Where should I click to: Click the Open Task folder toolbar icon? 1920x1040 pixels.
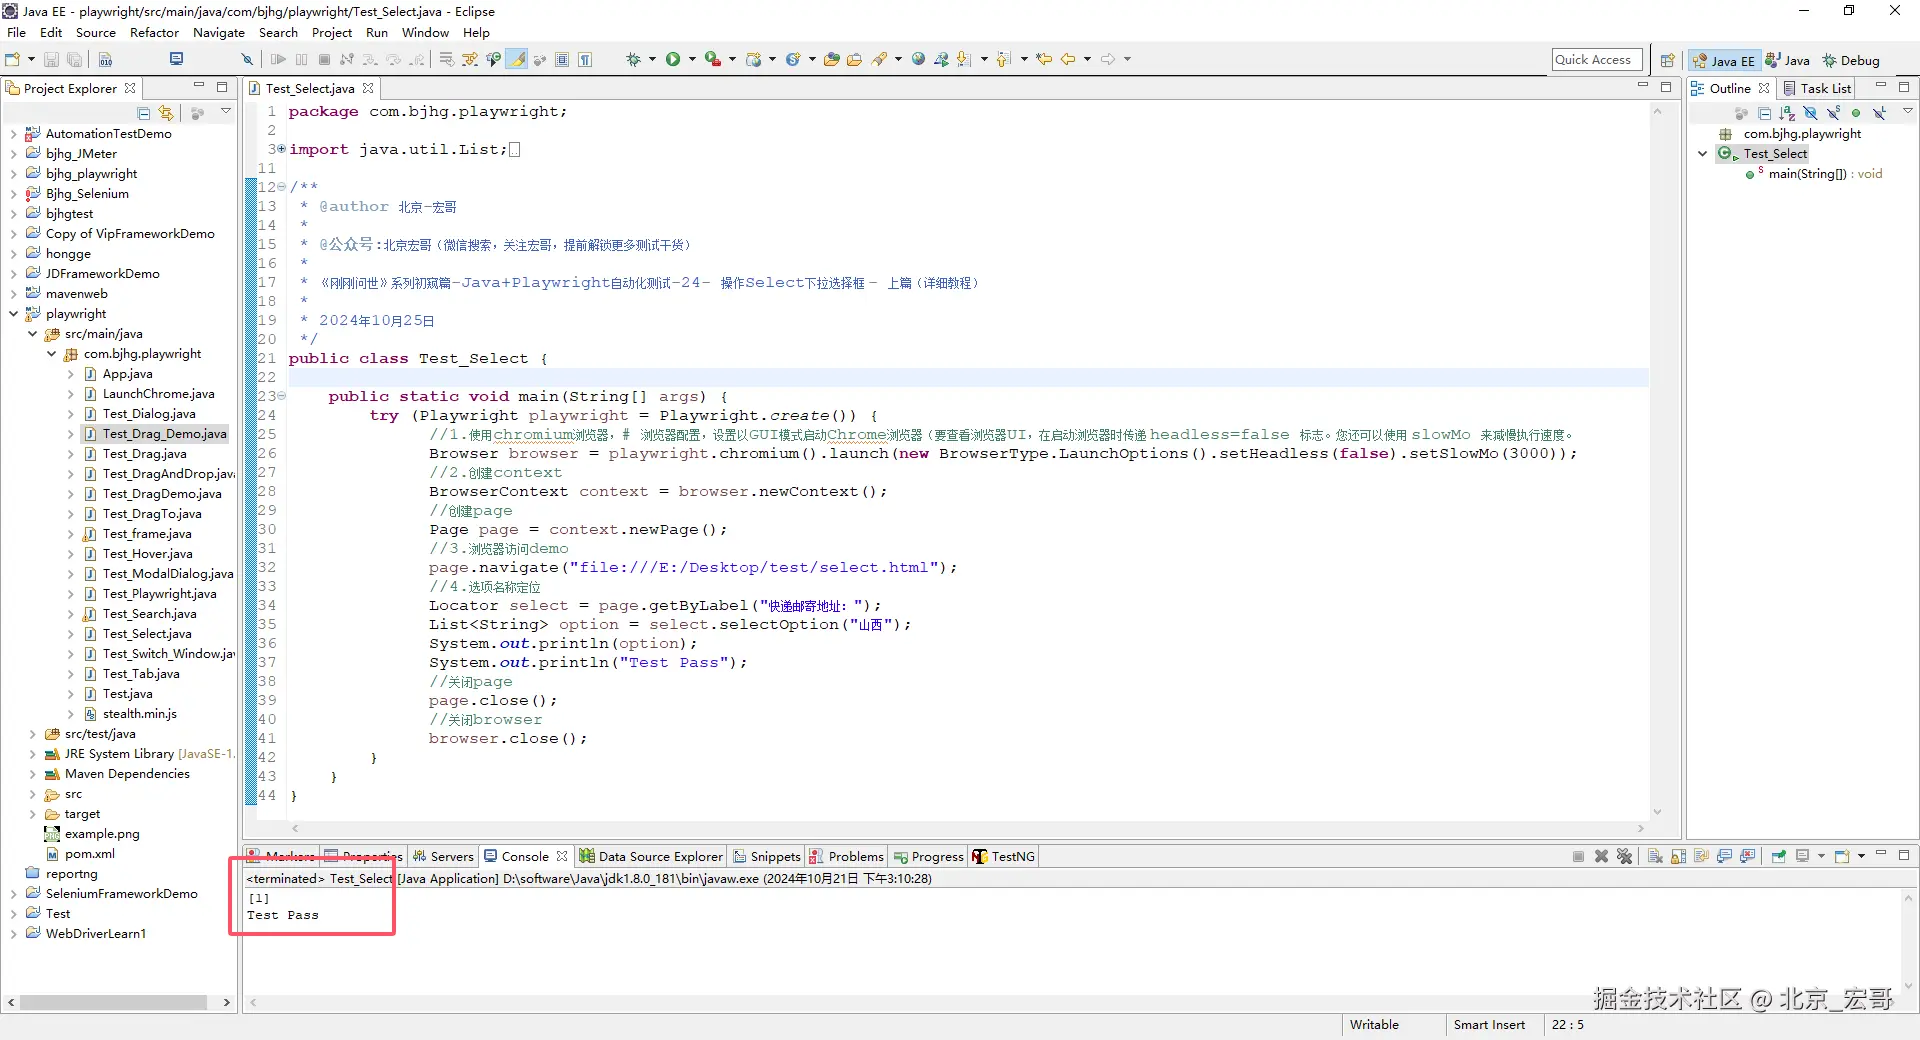(854, 59)
